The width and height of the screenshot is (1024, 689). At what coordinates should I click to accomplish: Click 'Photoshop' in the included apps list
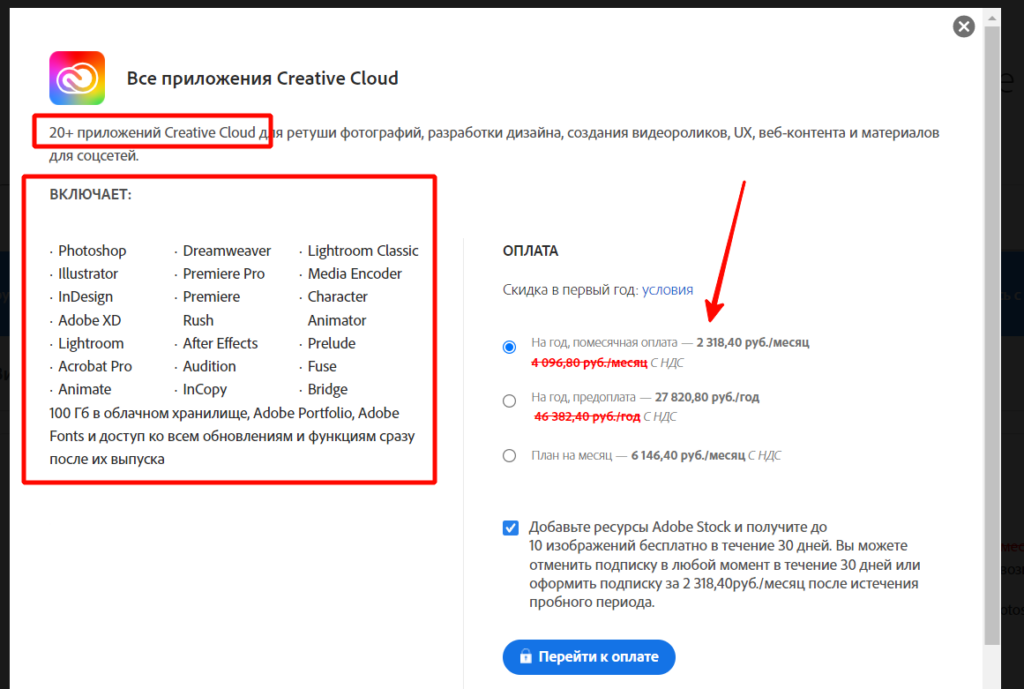pyautogui.click(x=92, y=251)
